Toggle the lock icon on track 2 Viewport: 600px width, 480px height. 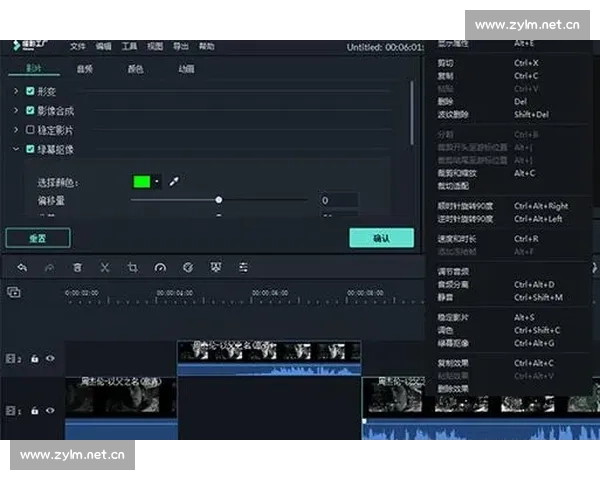coord(34,358)
